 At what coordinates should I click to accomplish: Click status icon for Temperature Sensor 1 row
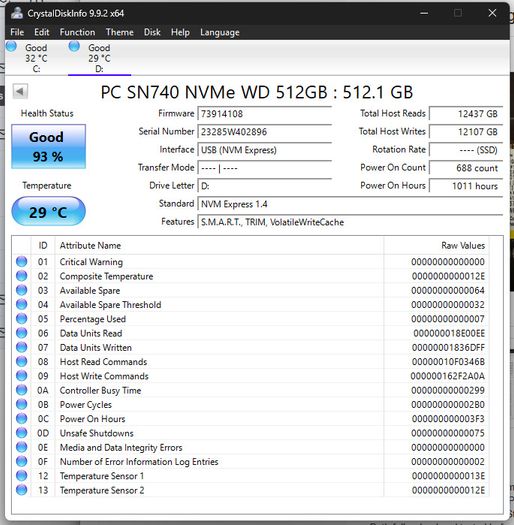(x=21, y=476)
